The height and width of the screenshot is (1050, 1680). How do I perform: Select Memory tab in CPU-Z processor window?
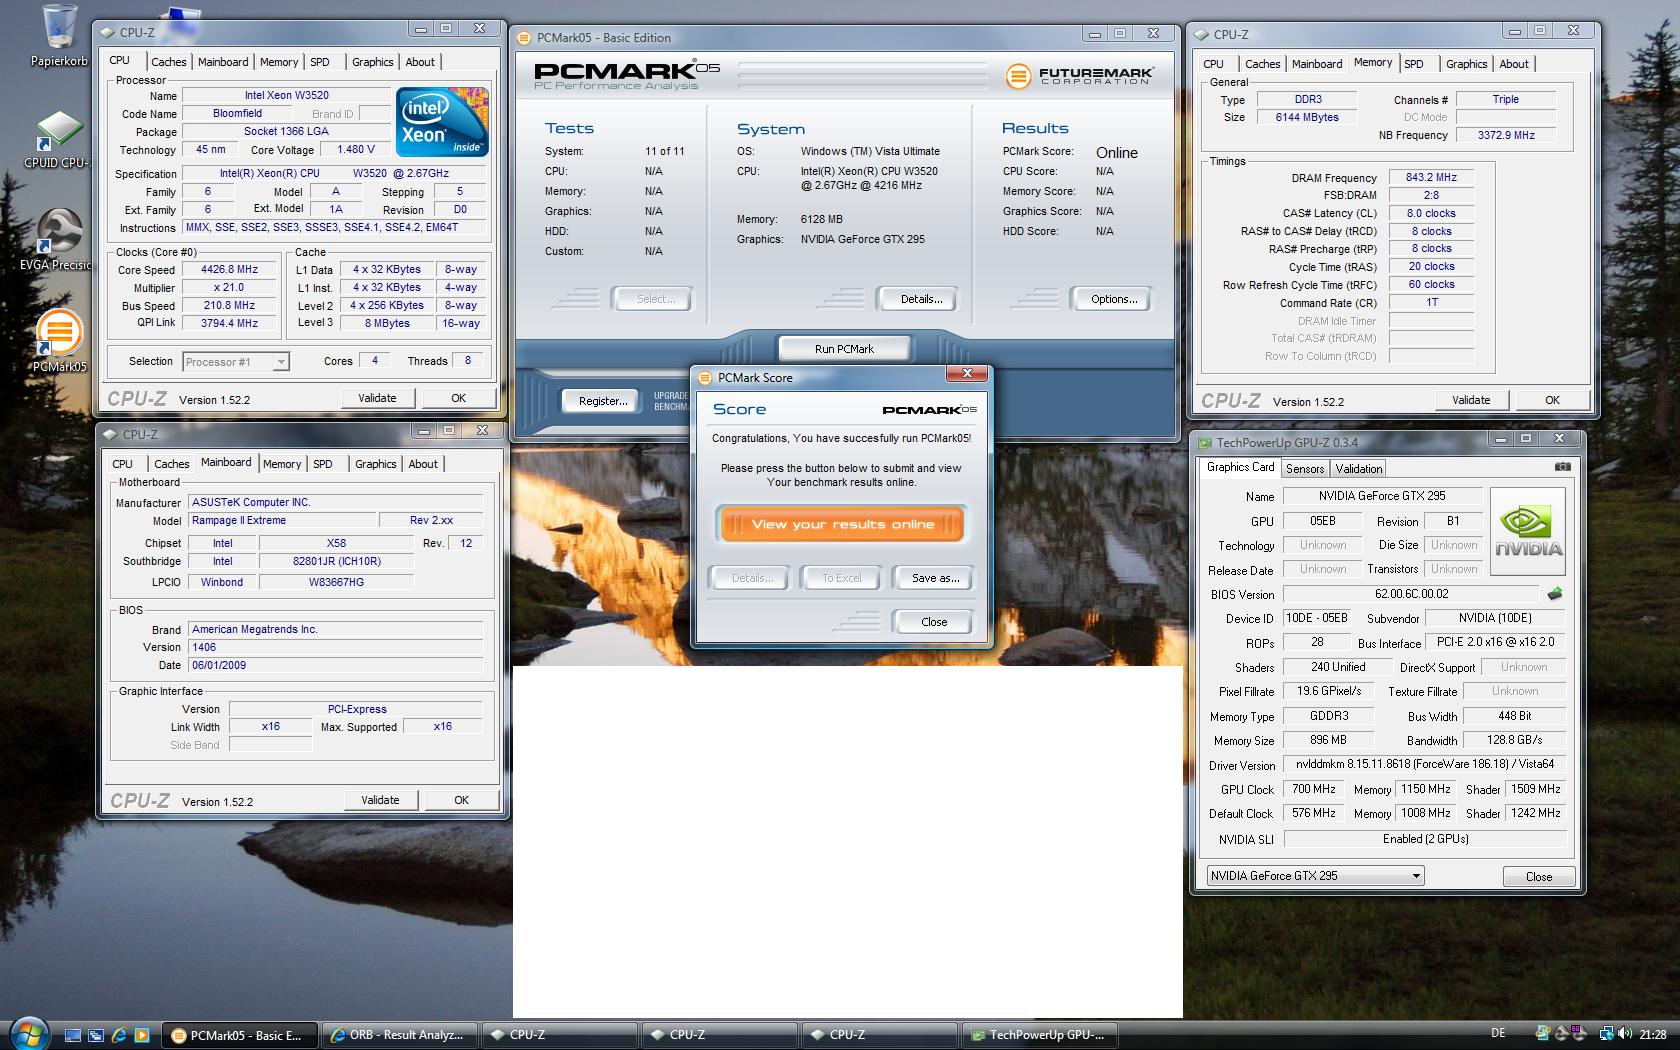278,62
